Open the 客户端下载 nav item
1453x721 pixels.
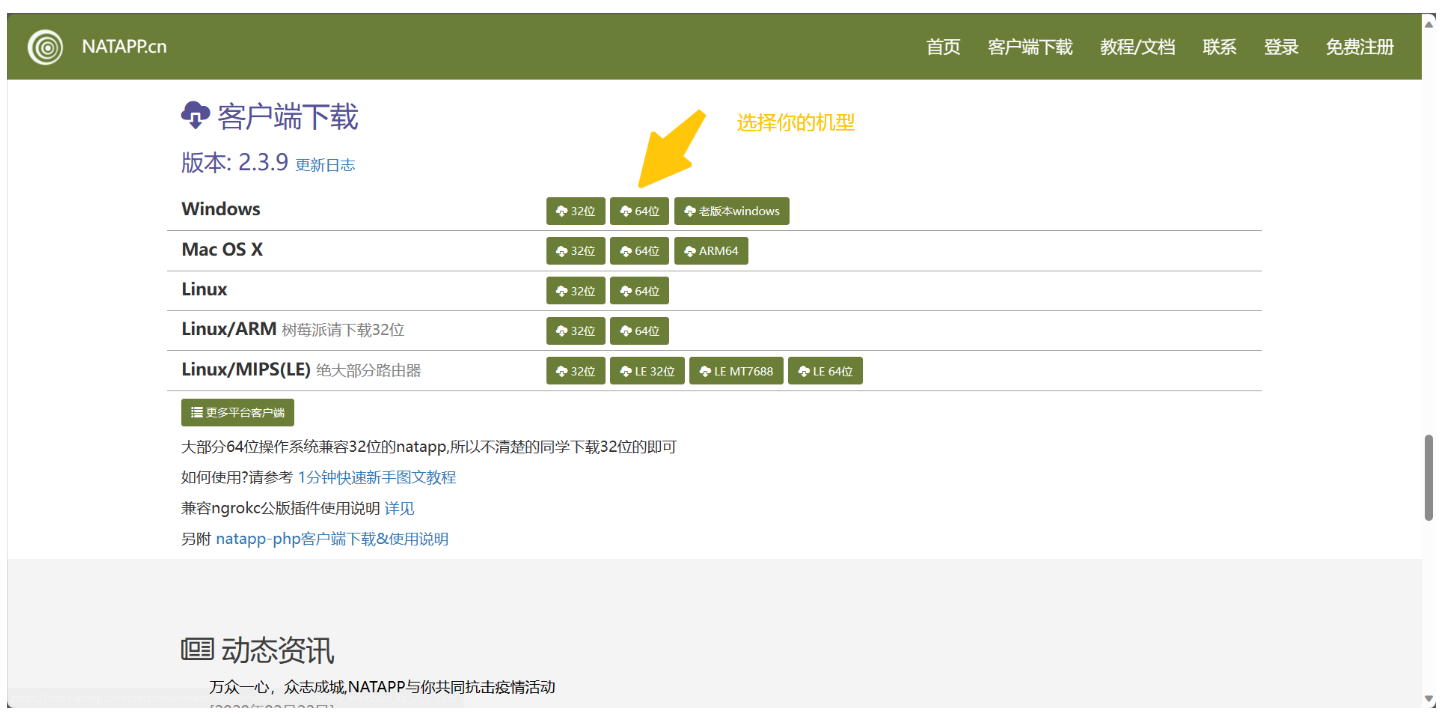pos(1030,47)
